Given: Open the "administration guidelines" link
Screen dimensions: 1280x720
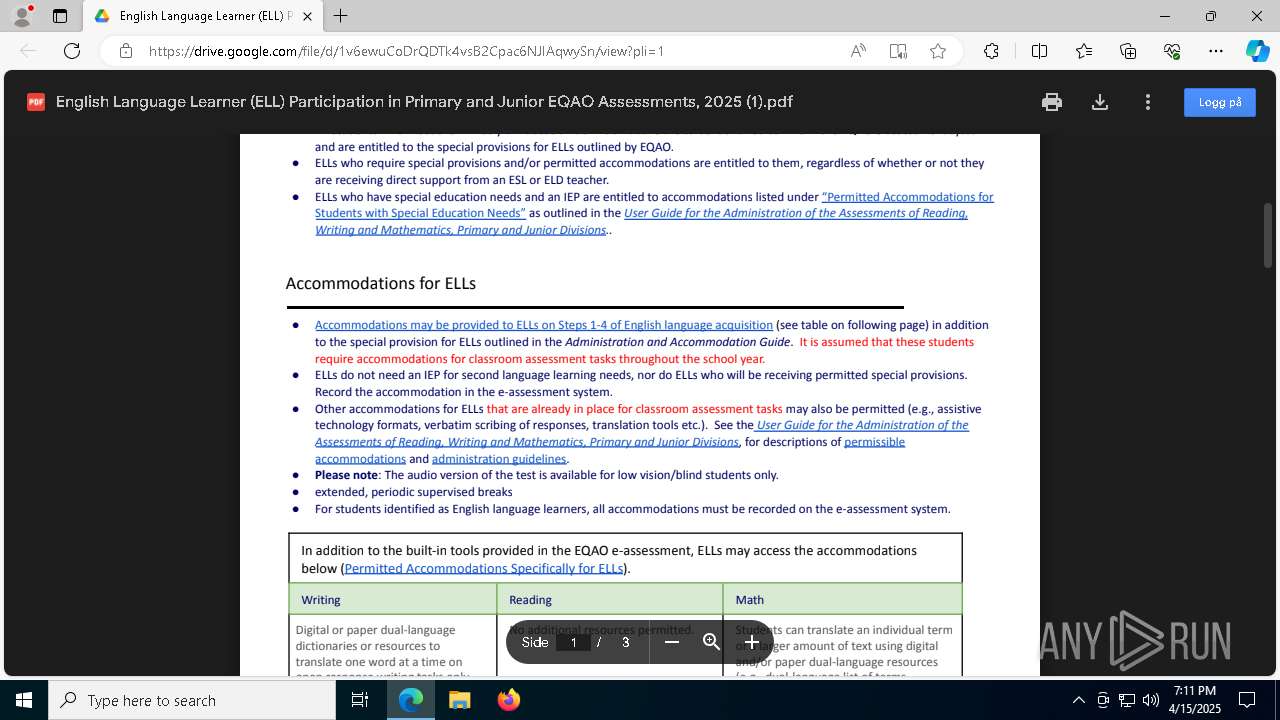Looking at the screenshot, I should coord(499,459).
